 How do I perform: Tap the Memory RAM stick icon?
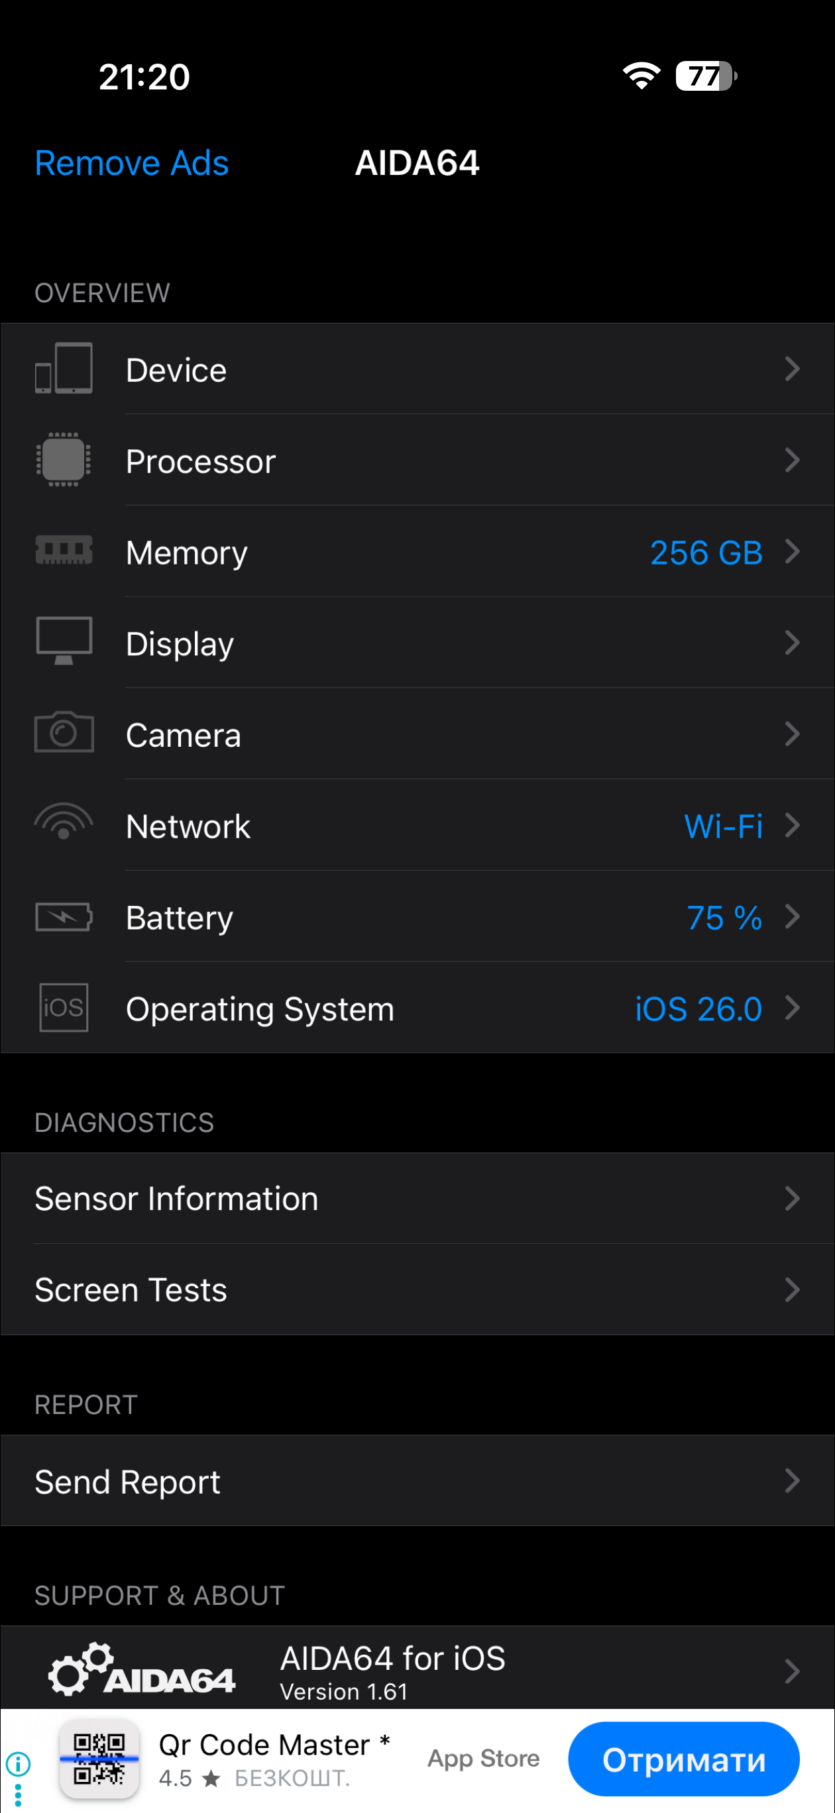64,551
